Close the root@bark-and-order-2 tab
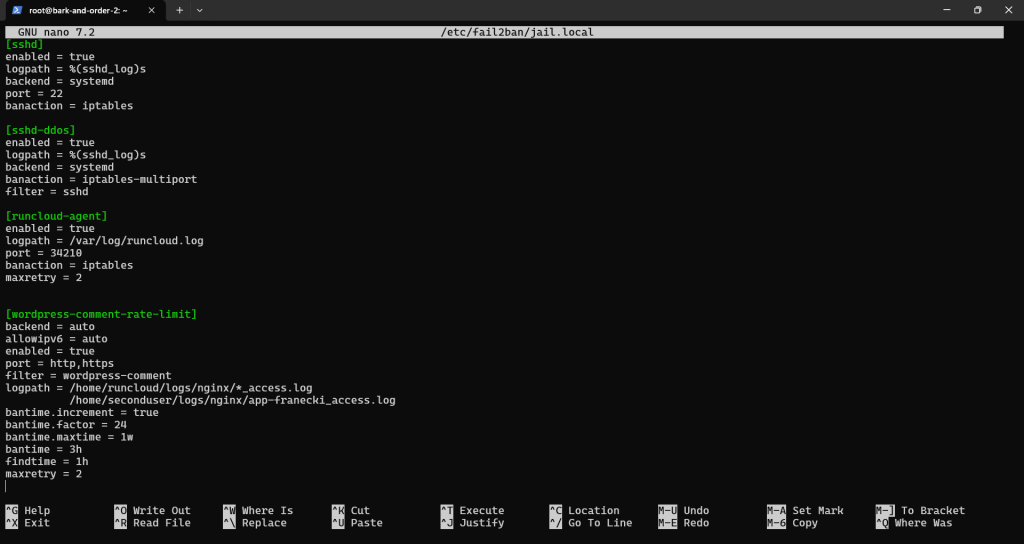This screenshot has height=544, width=1024. point(155,10)
